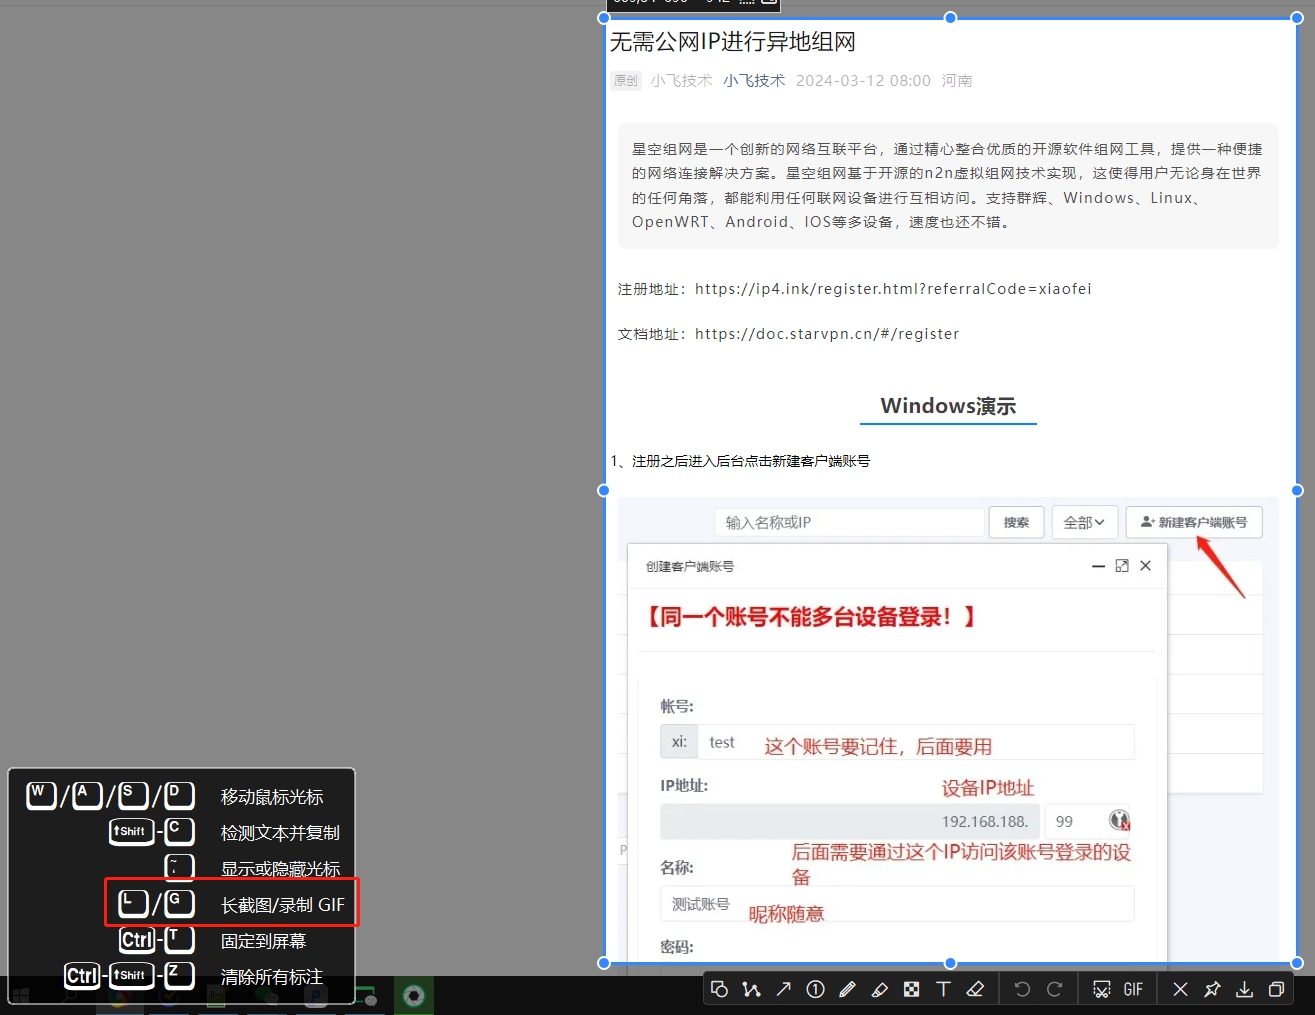This screenshot has height=1015, width=1315.
Task: Select the arrow annotation tool
Action: 783,989
